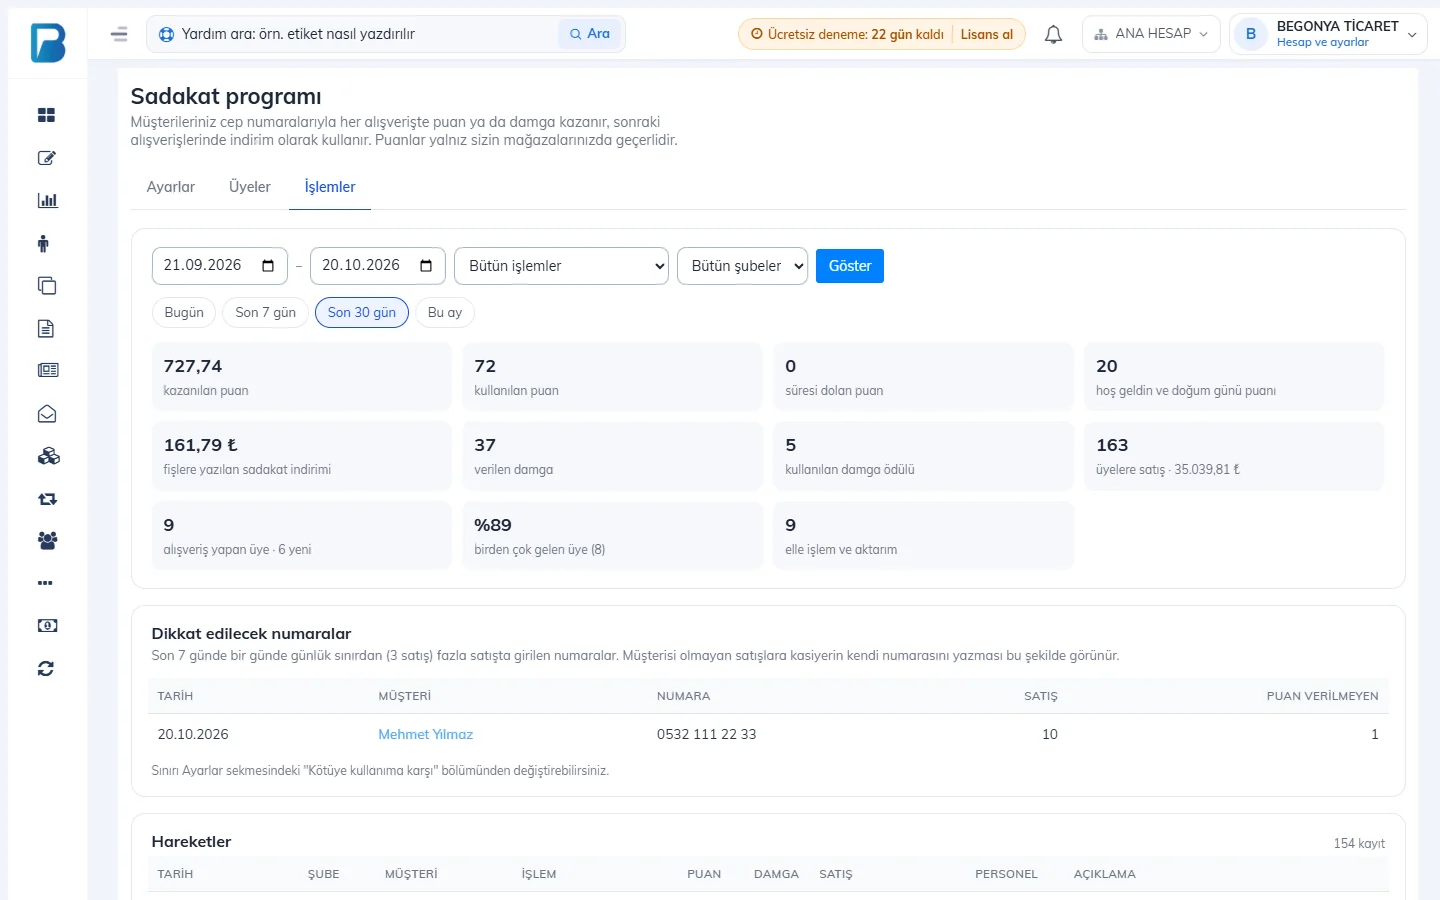Viewport: 1440px width, 900px height.
Task: Open calendar picker on 20.10.2026 end date
Action: tap(426, 266)
